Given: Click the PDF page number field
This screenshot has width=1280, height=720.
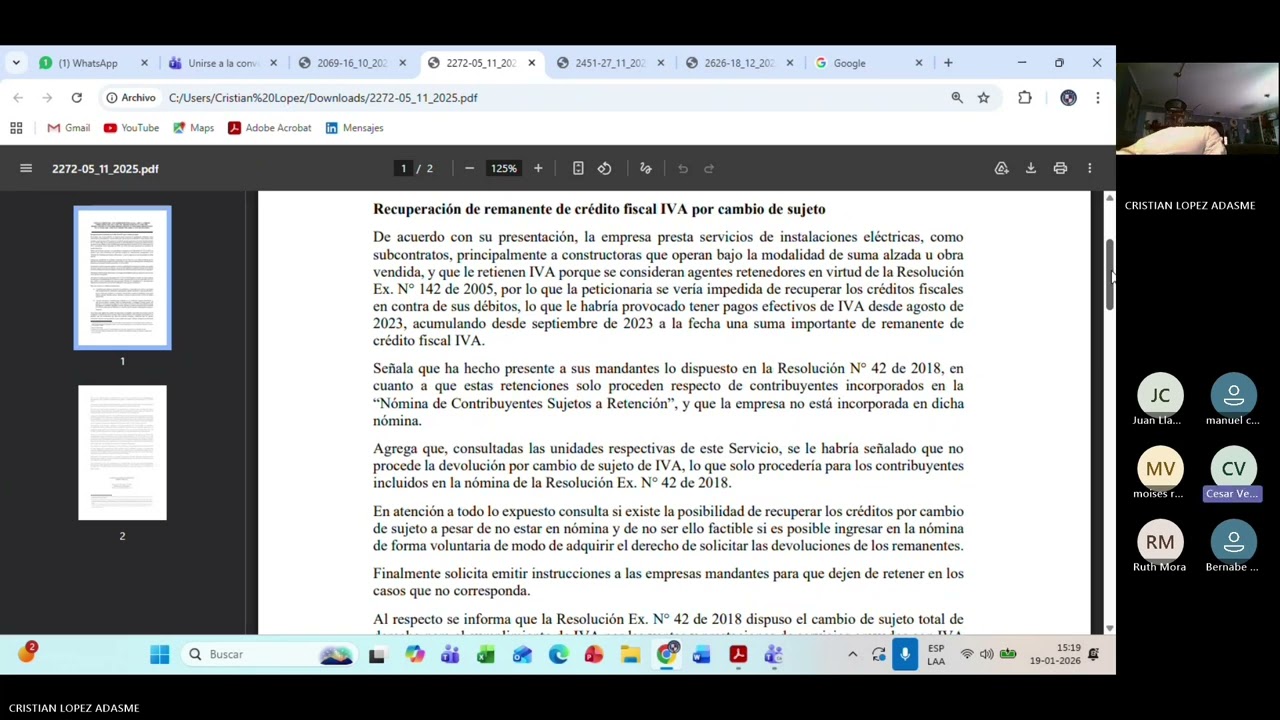Looking at the screenshot, I should (x=404, y=168).
